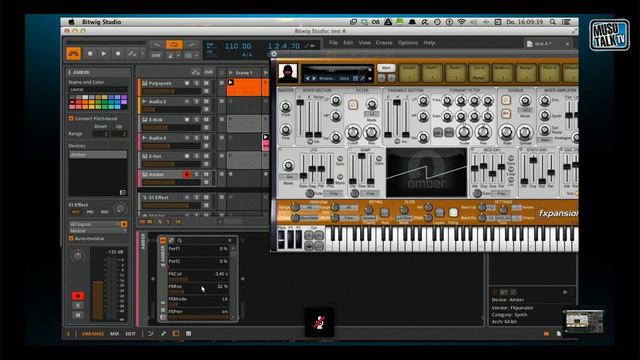Close the Amber device parameter panel
This screenshot has height=360, width=640.
230,240
